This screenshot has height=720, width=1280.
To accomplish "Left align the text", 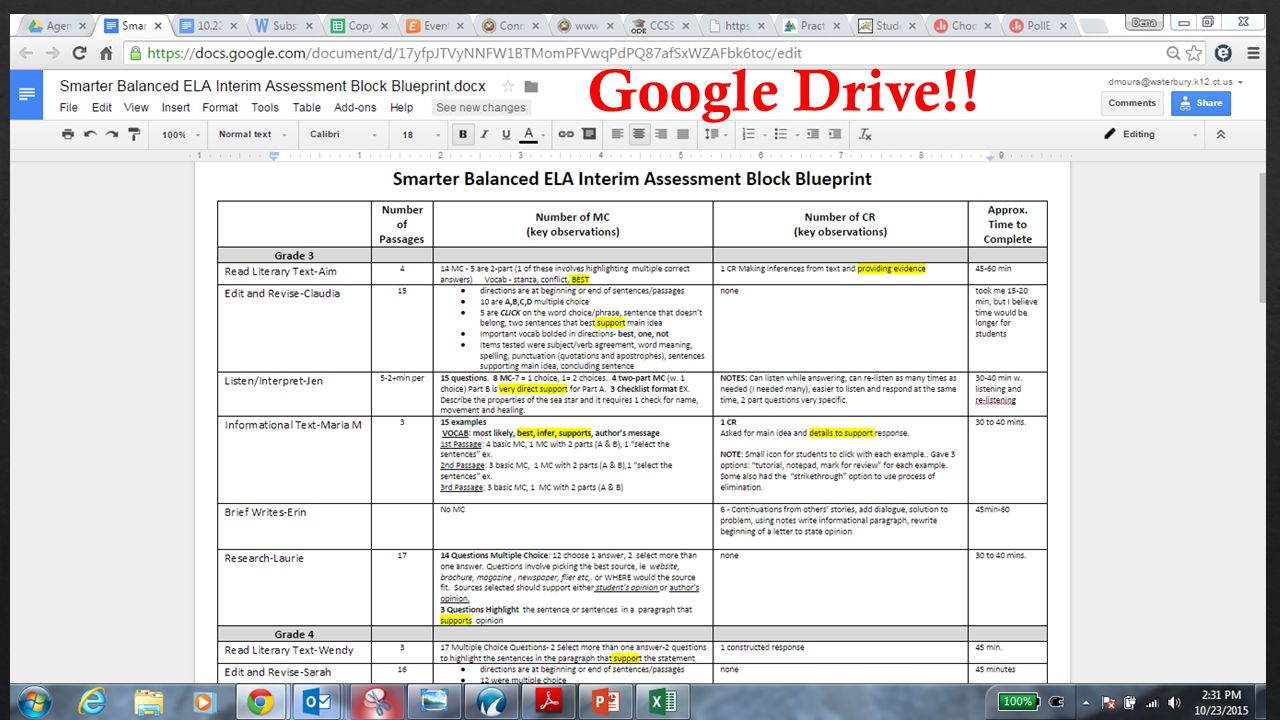I will pyautogui.click(x=617, y=134).
